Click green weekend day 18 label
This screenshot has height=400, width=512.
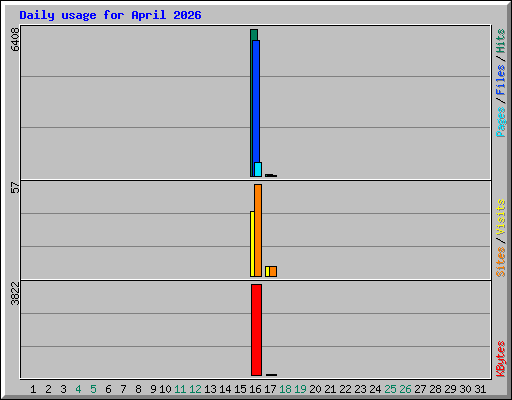pos(285,389)
